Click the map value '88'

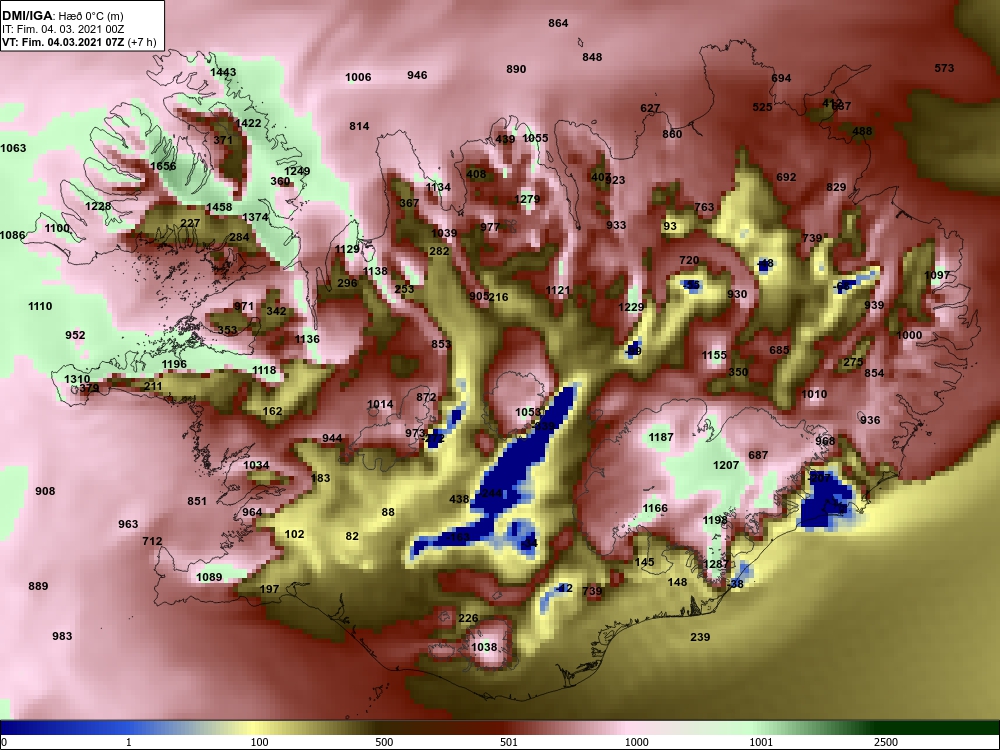[388, 511]
